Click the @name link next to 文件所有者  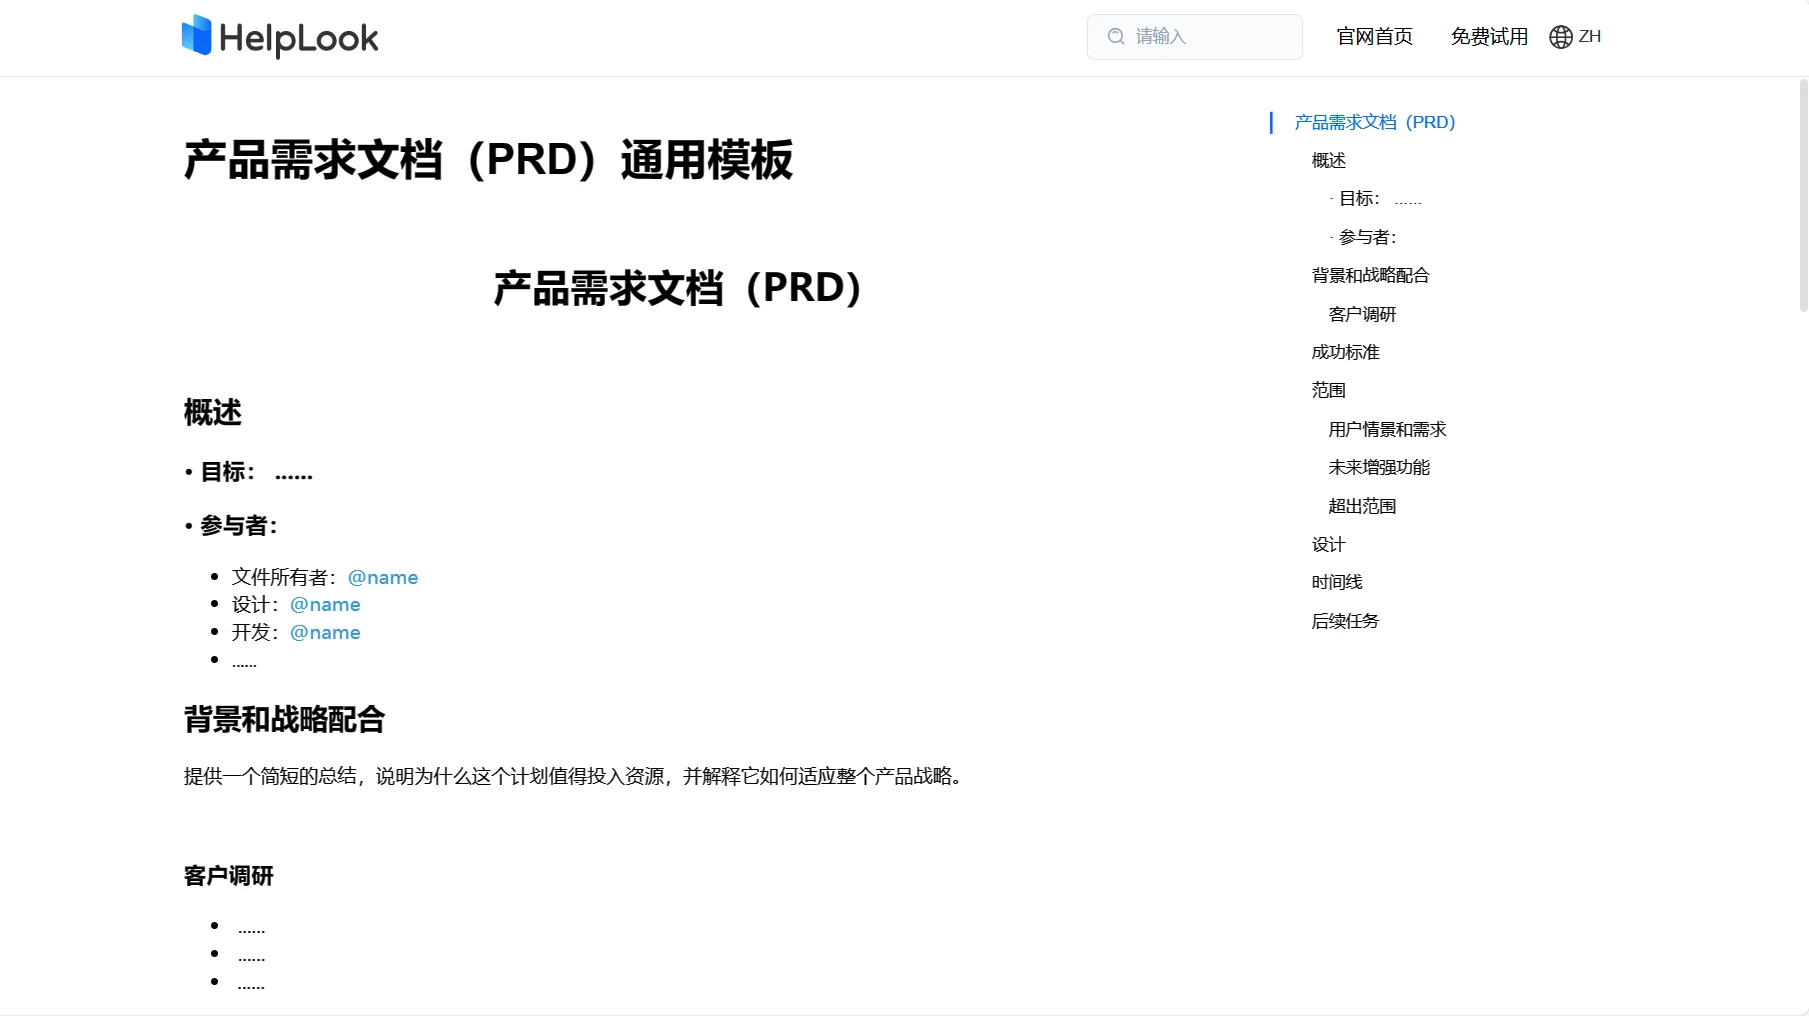pos(382,577)
